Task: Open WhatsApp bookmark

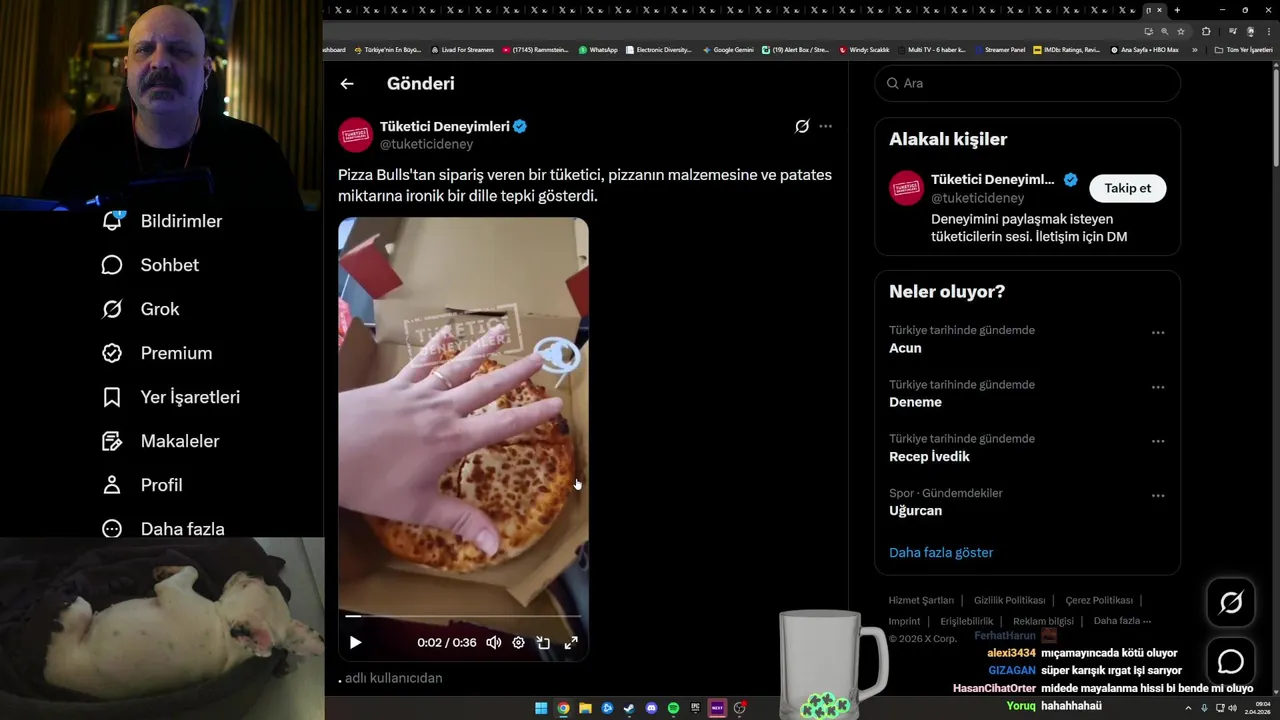Action: 598,49
